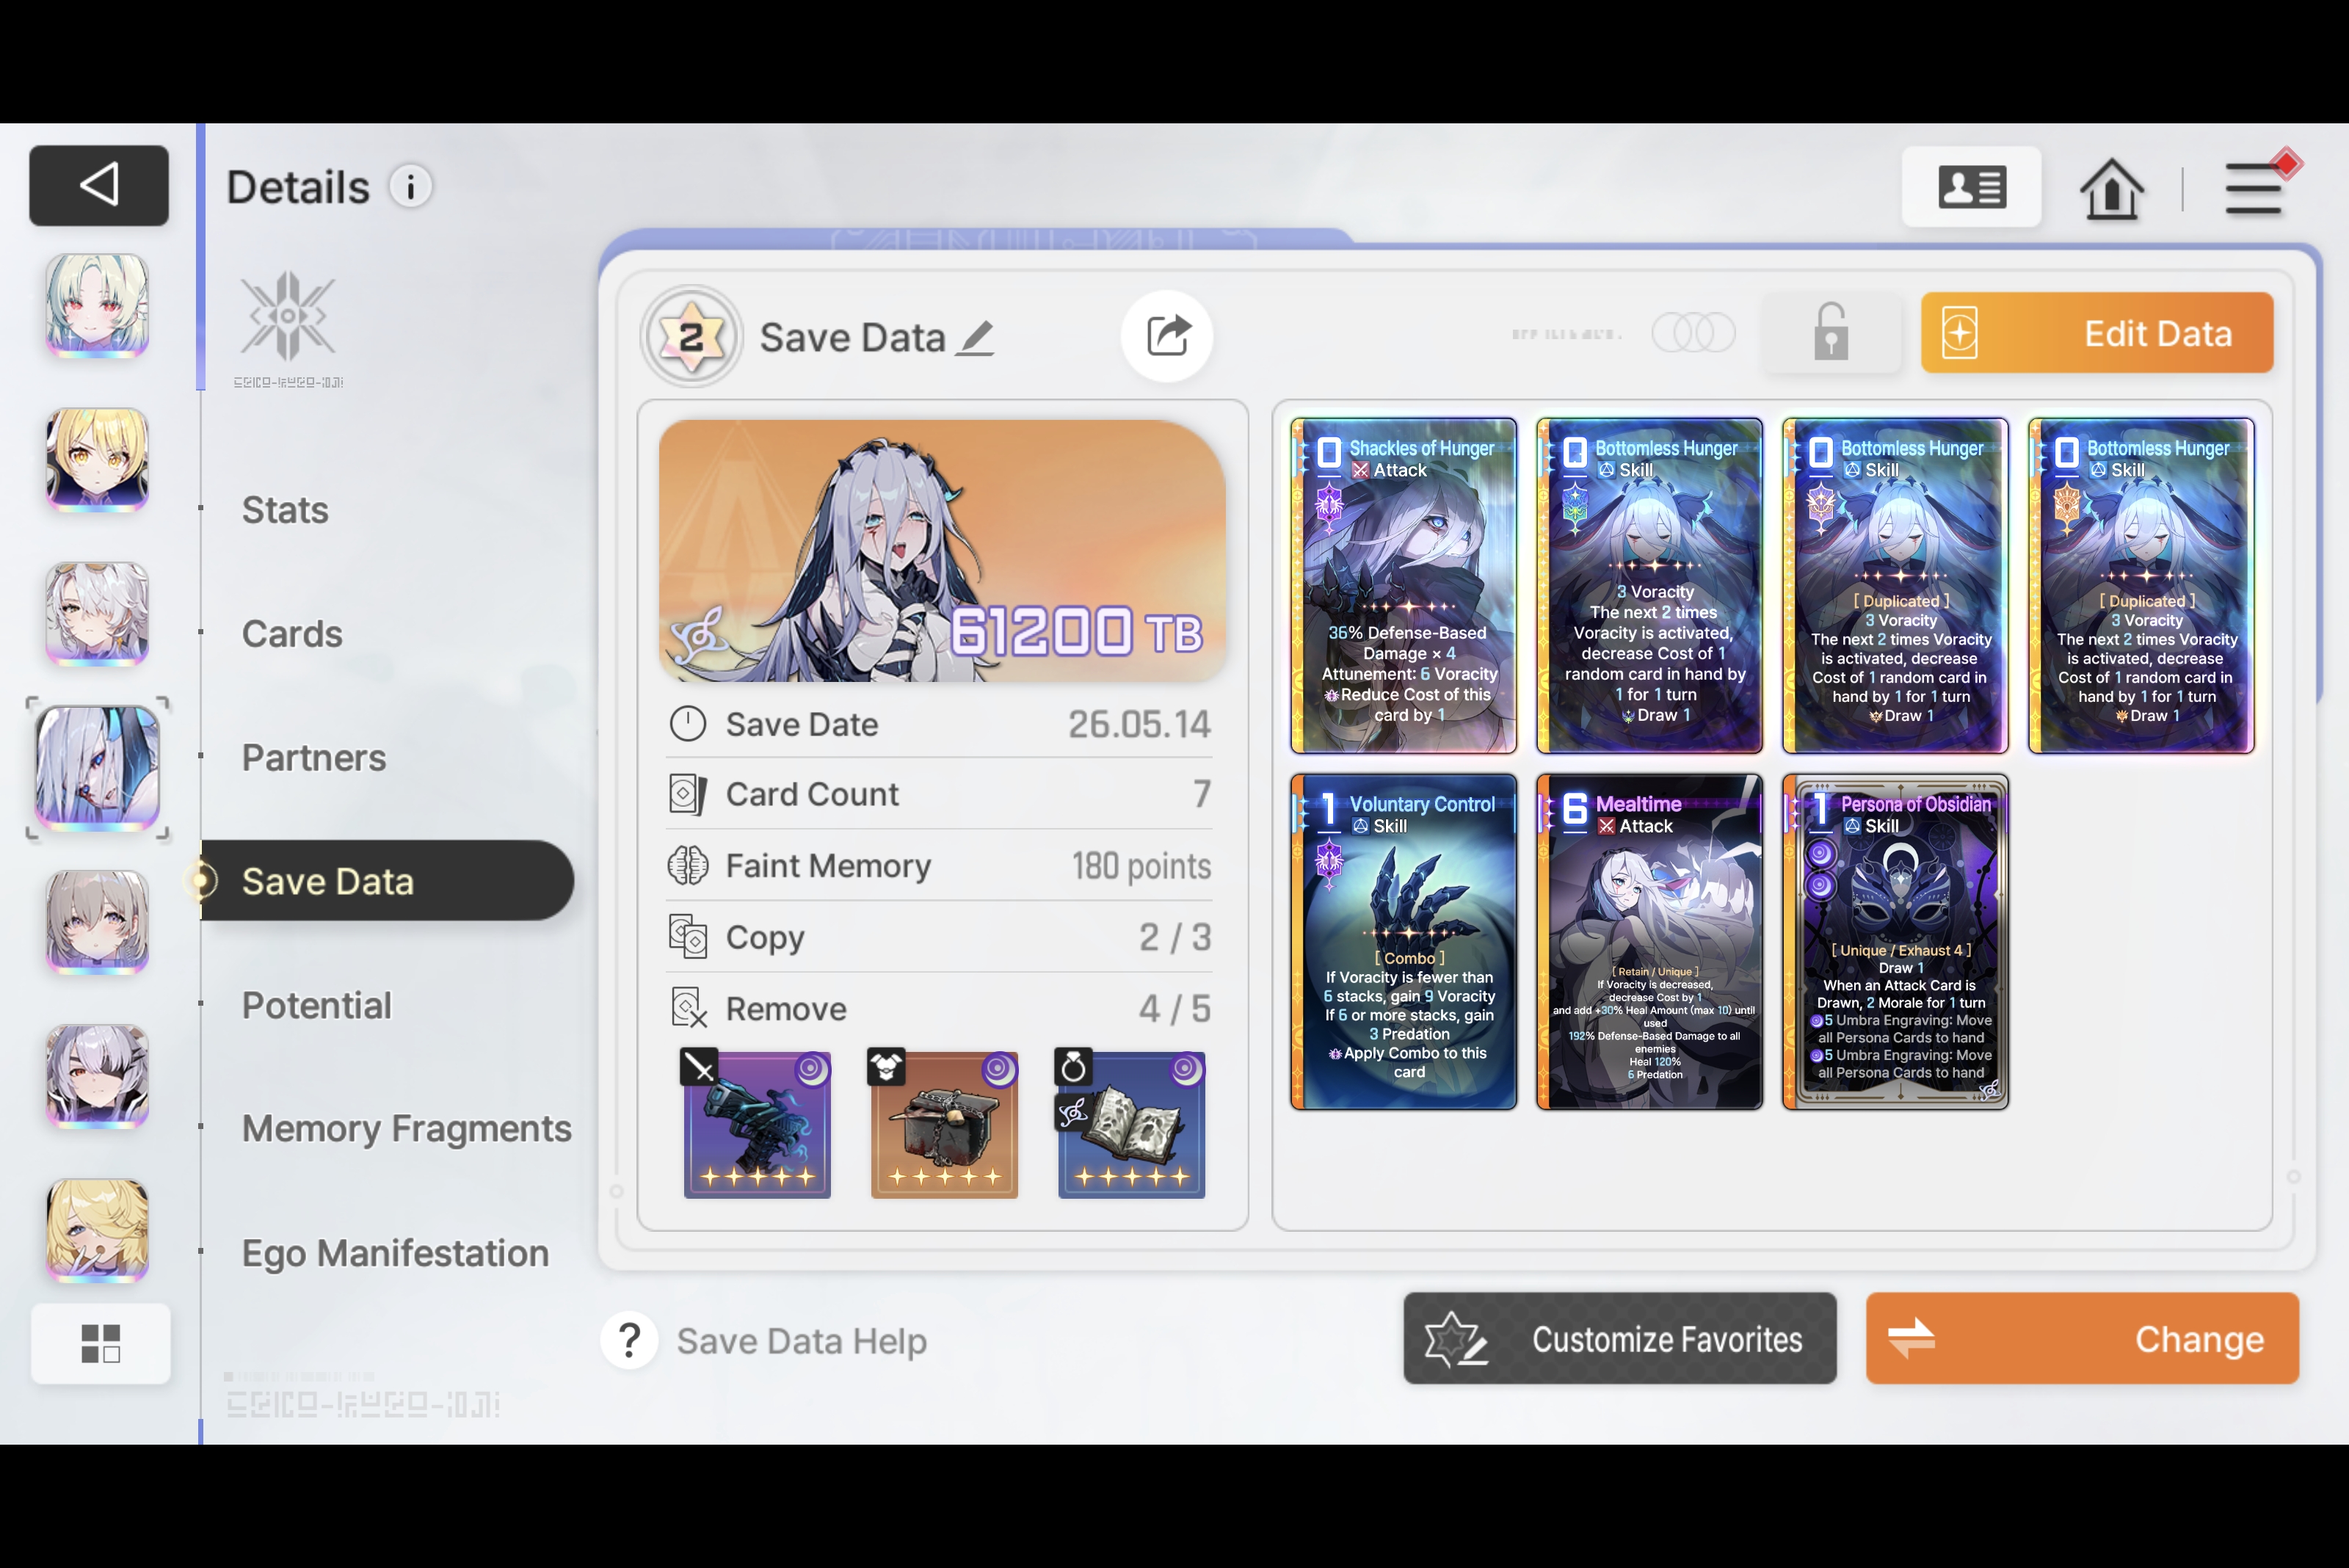The image size is (2349, 1568).
Task: Open the Stats section
Action: (x=285, y=510)
